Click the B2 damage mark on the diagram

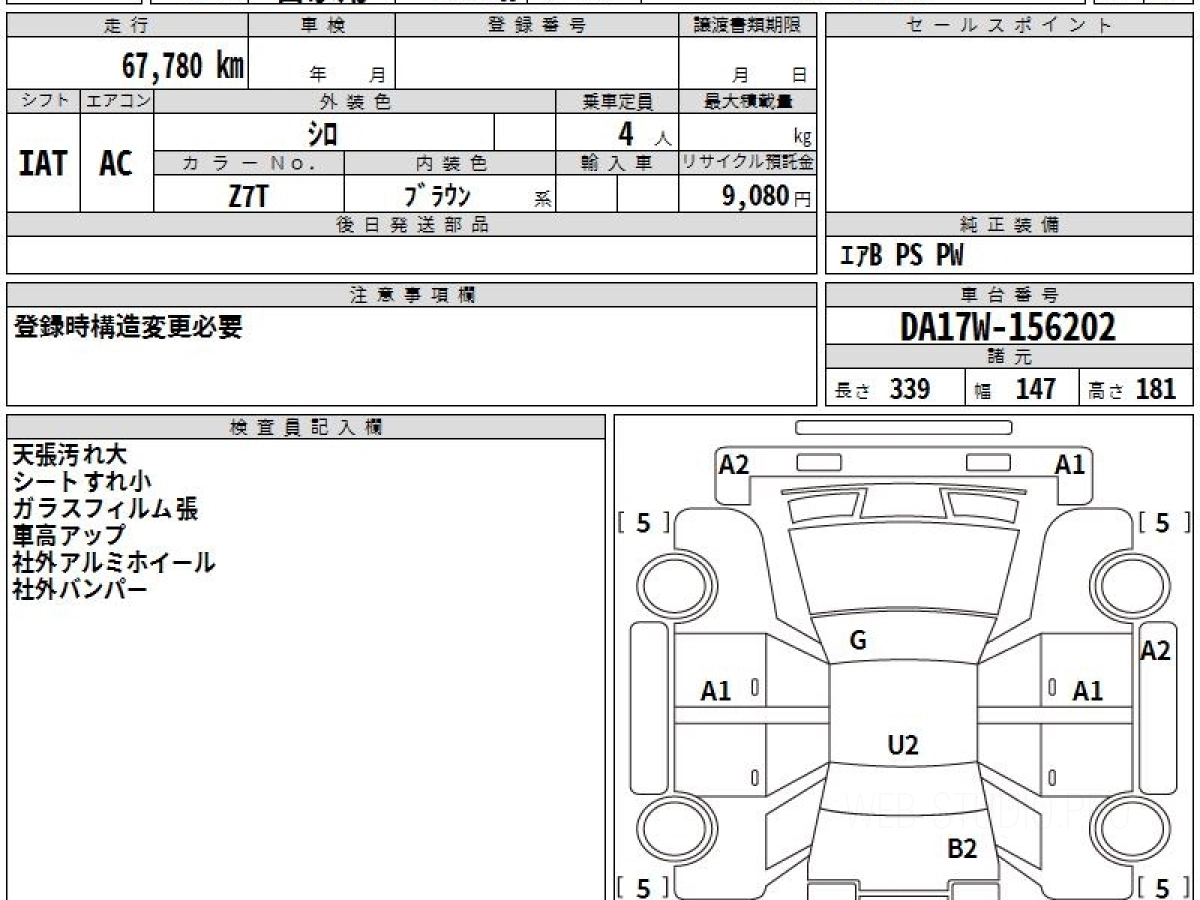tap(961, 849)
